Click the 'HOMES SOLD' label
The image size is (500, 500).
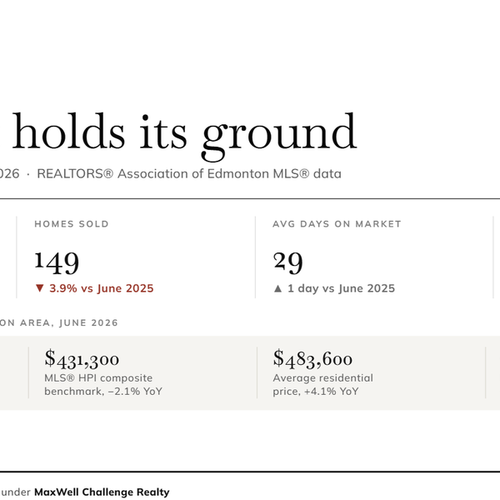pyautogui.click(x=72, y=224)
